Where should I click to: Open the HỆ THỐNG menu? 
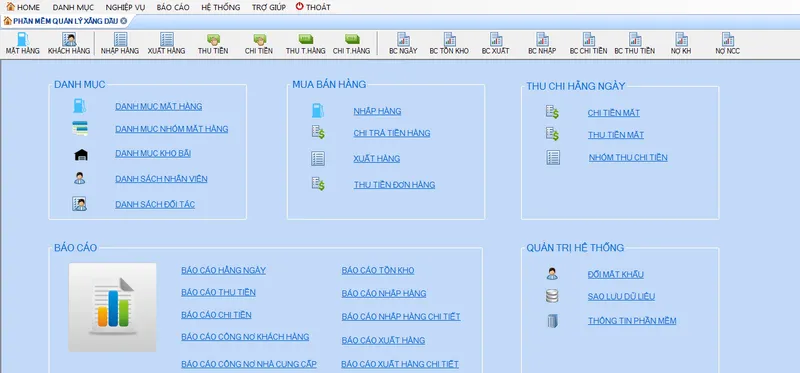coord(220,7)
